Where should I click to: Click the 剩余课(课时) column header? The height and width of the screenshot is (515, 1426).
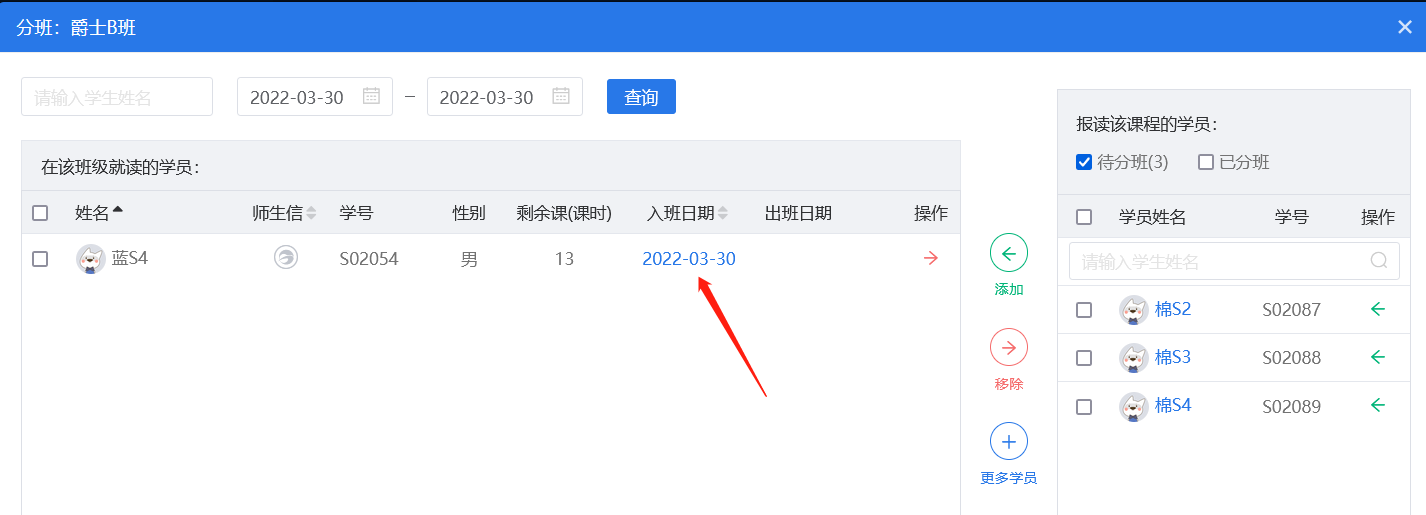564,213
